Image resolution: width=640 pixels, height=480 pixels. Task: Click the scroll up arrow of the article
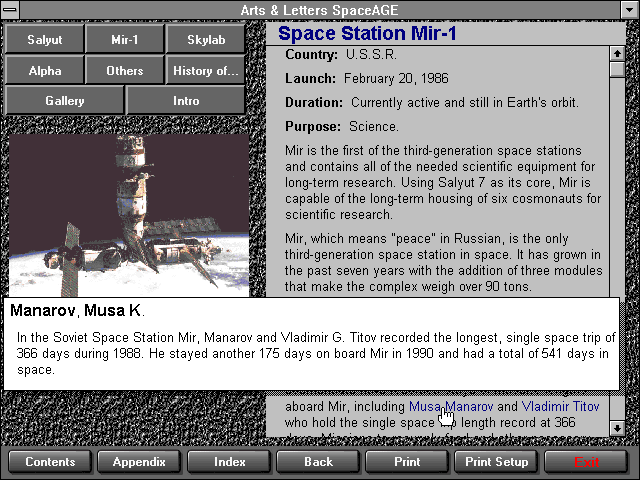[x=617, y=53]
